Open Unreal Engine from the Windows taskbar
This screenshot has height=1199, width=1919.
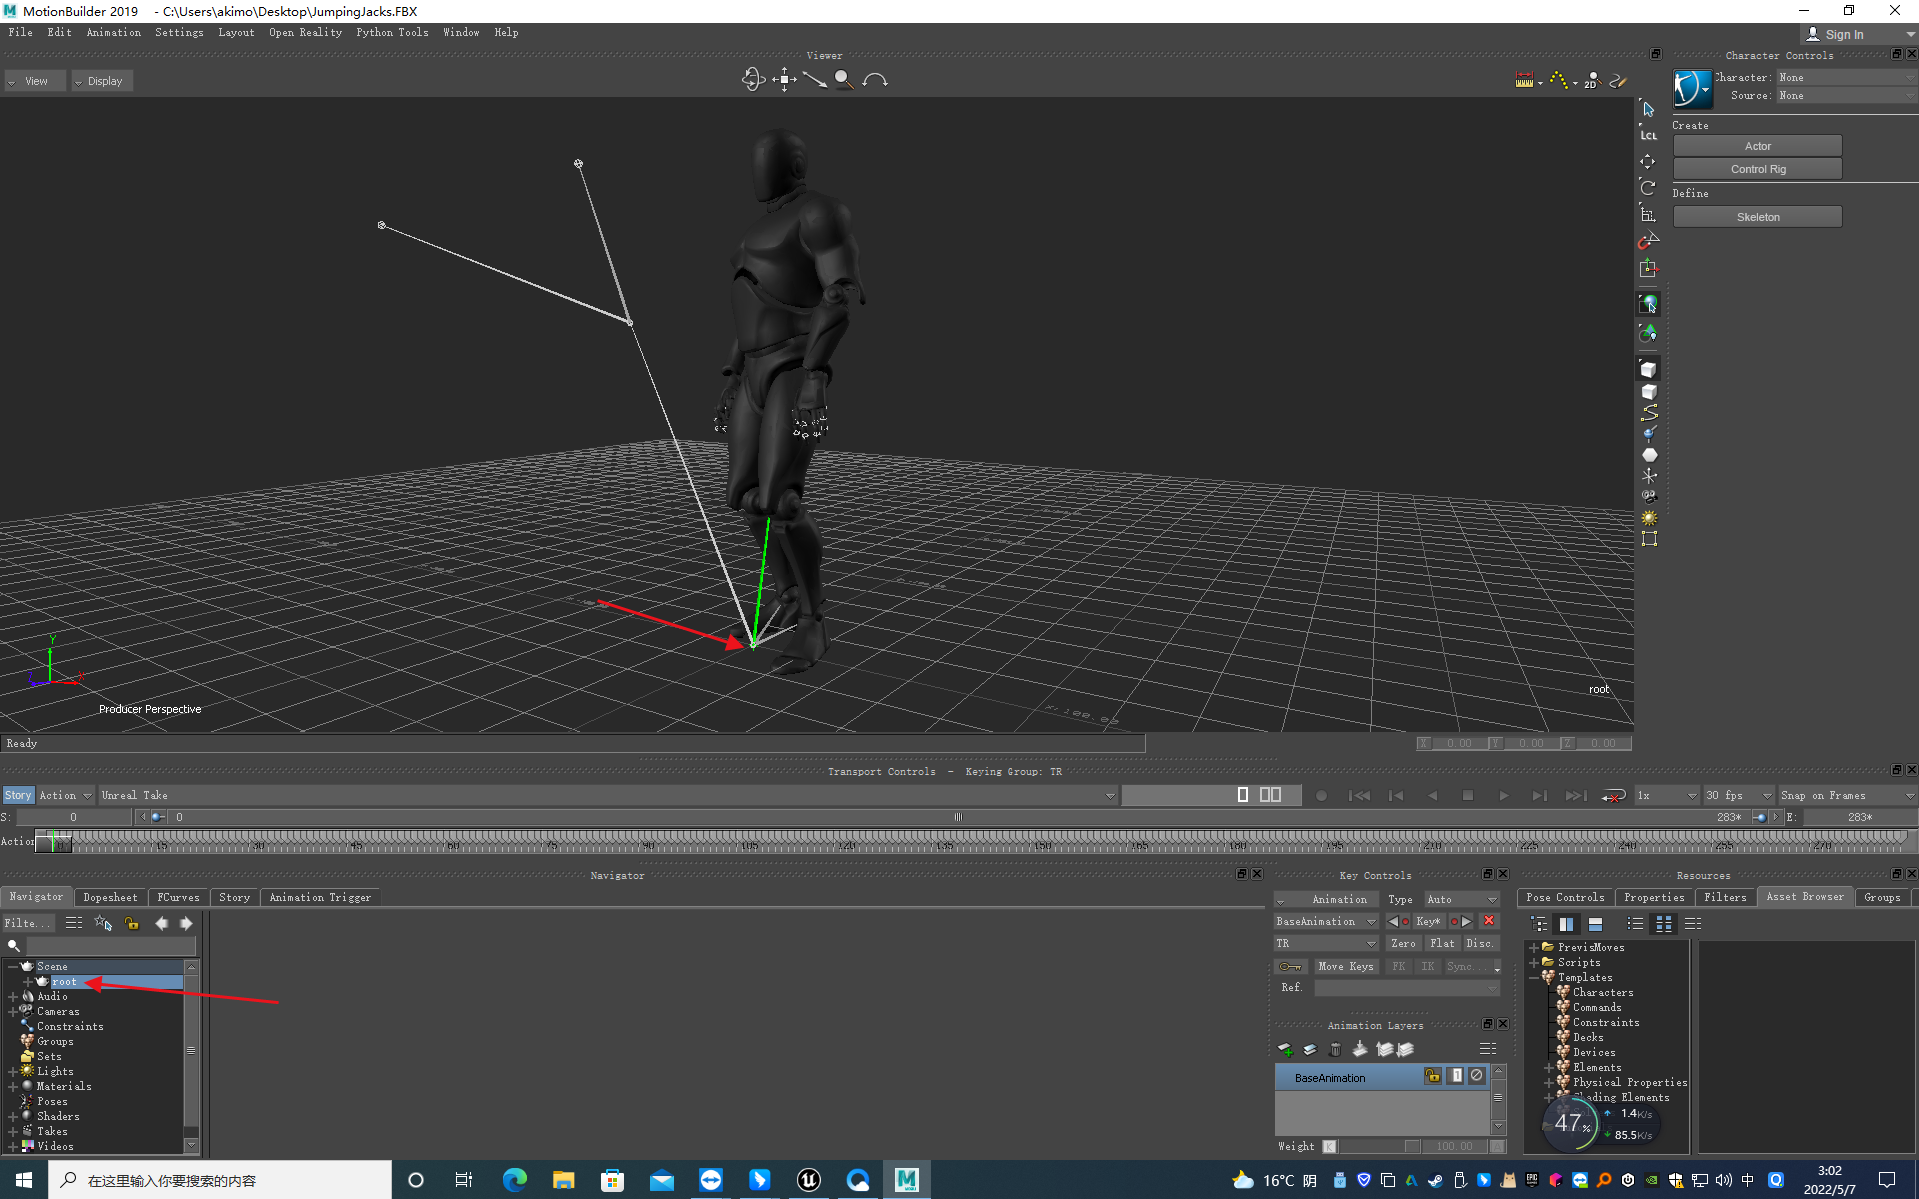point(808,1180)
